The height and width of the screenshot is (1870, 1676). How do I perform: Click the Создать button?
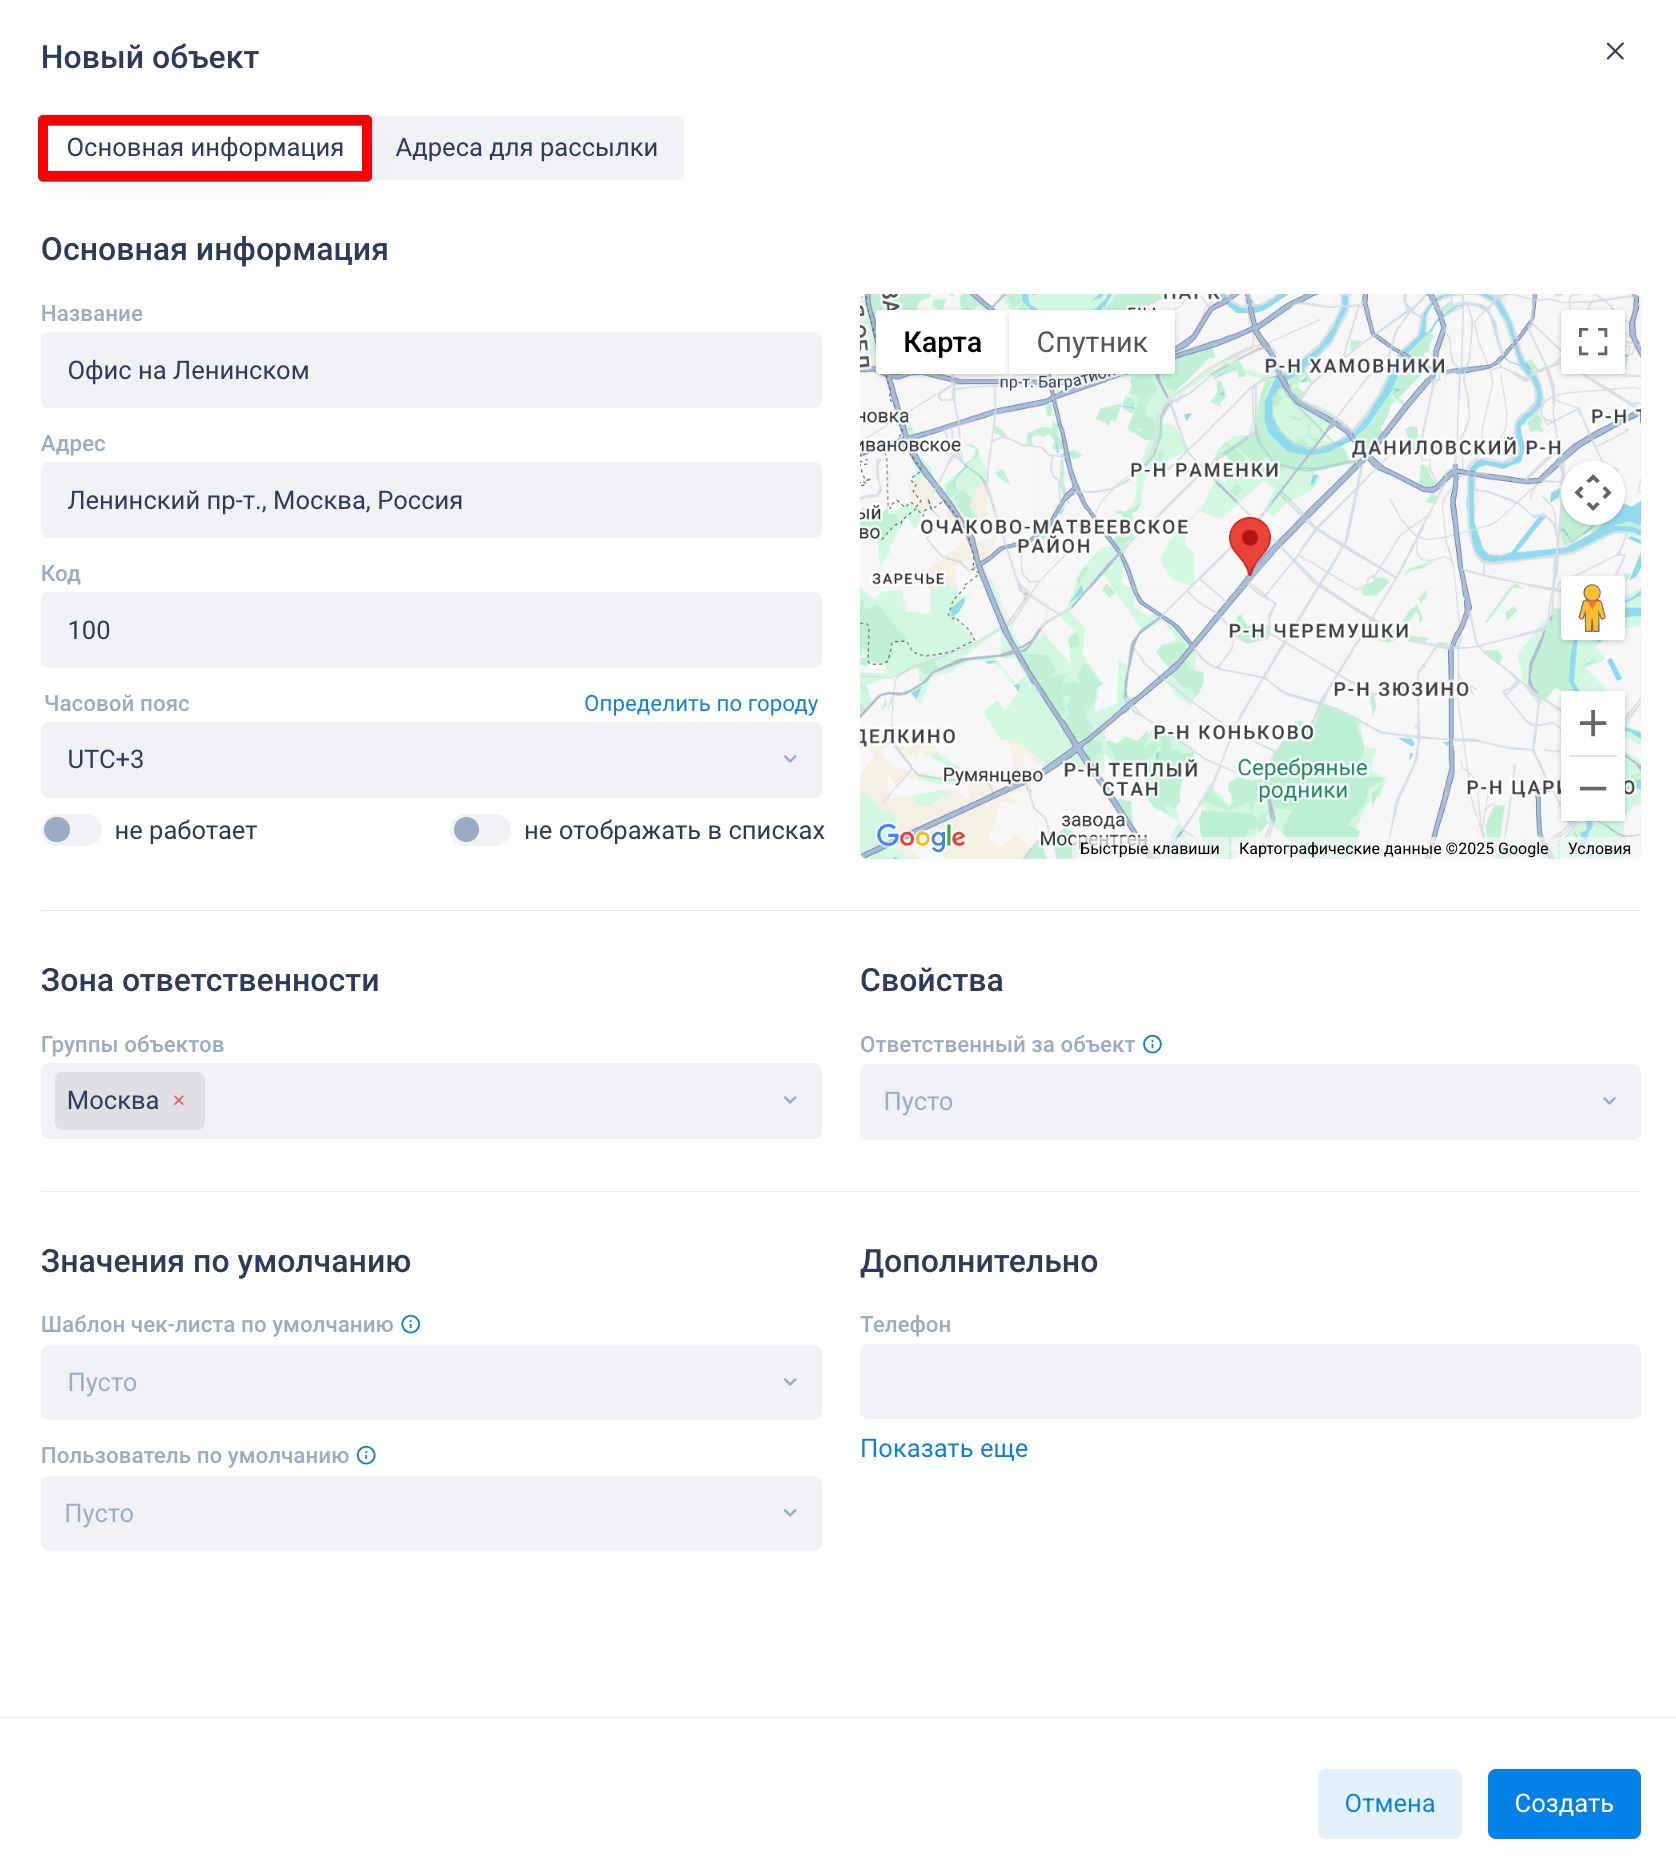(1563, 1804)
